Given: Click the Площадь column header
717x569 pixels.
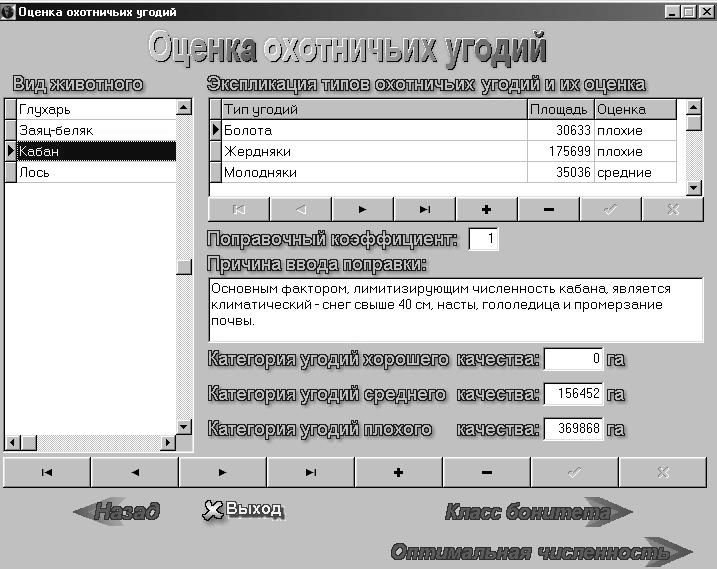Looking at the screenshot, I should [x=561, y=109].
